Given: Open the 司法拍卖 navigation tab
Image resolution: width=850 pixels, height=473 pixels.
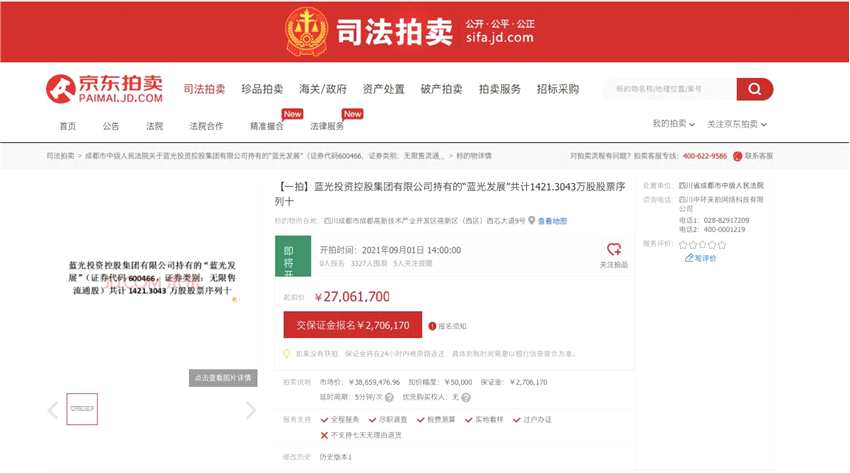Looking at the screenshot, I should tap(204, 89).
